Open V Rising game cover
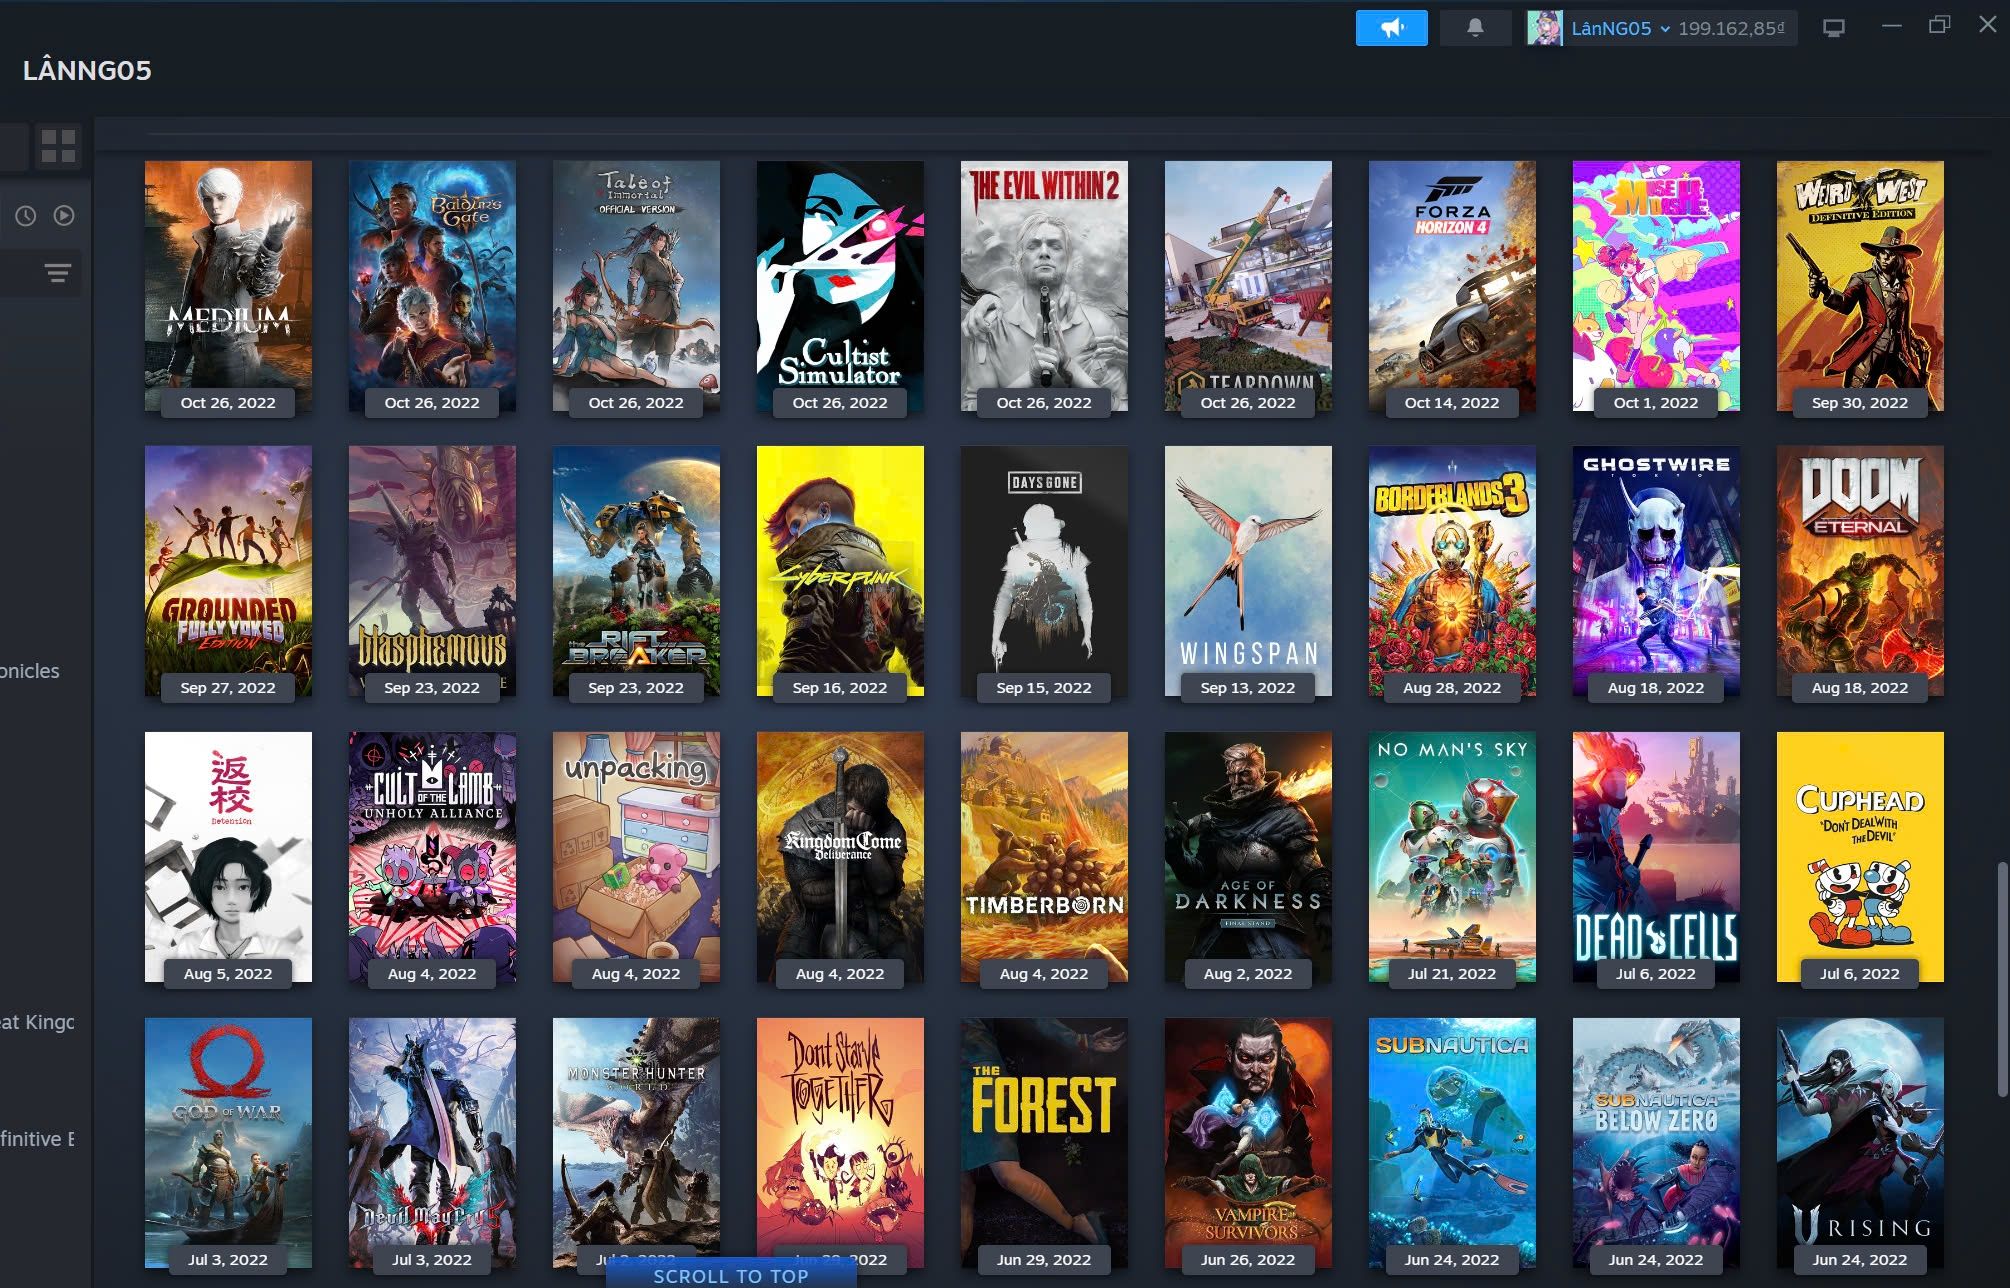Viewport: 2010px width, 1288px height. (x=1860, y=1143)
